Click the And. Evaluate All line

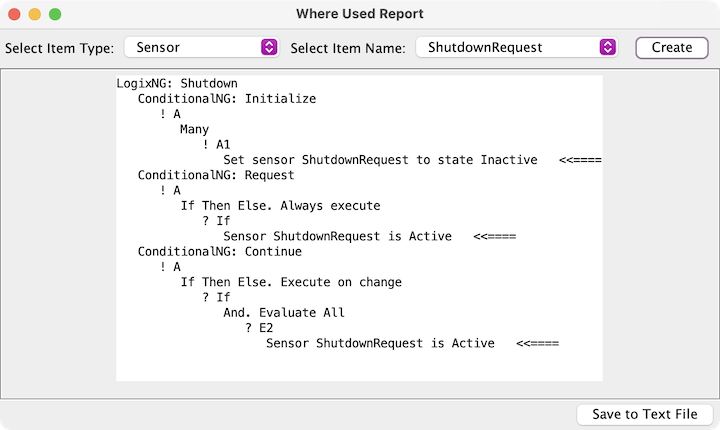pyautogui.click(x=283, y=313)
